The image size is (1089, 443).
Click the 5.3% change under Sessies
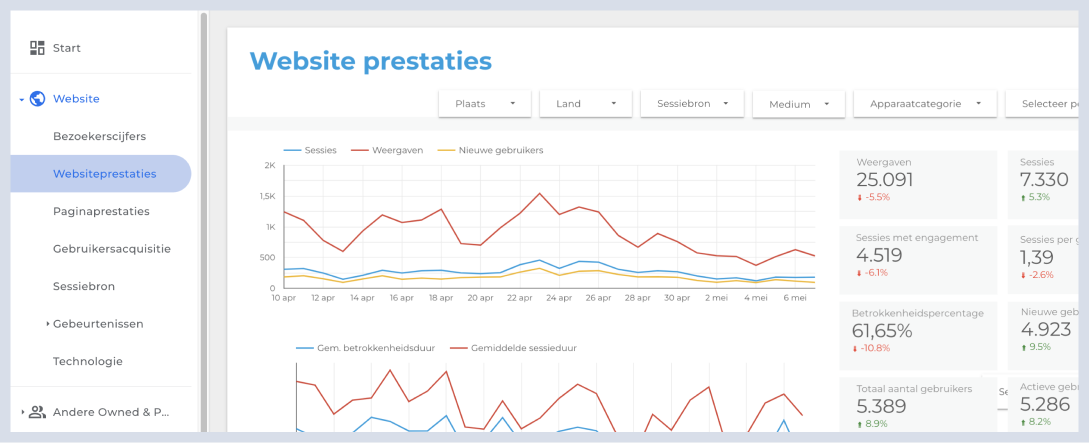[1035, 197]
